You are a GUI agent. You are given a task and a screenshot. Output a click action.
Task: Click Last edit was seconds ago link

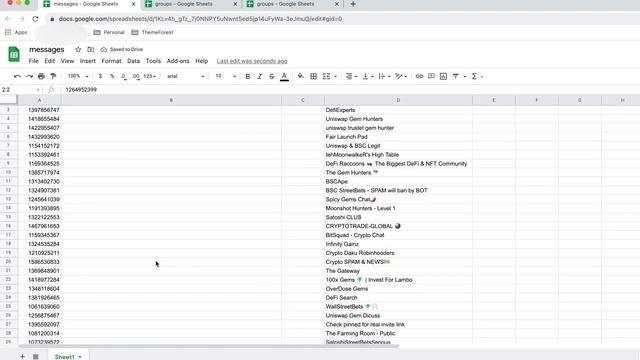[x=252, y=61]
